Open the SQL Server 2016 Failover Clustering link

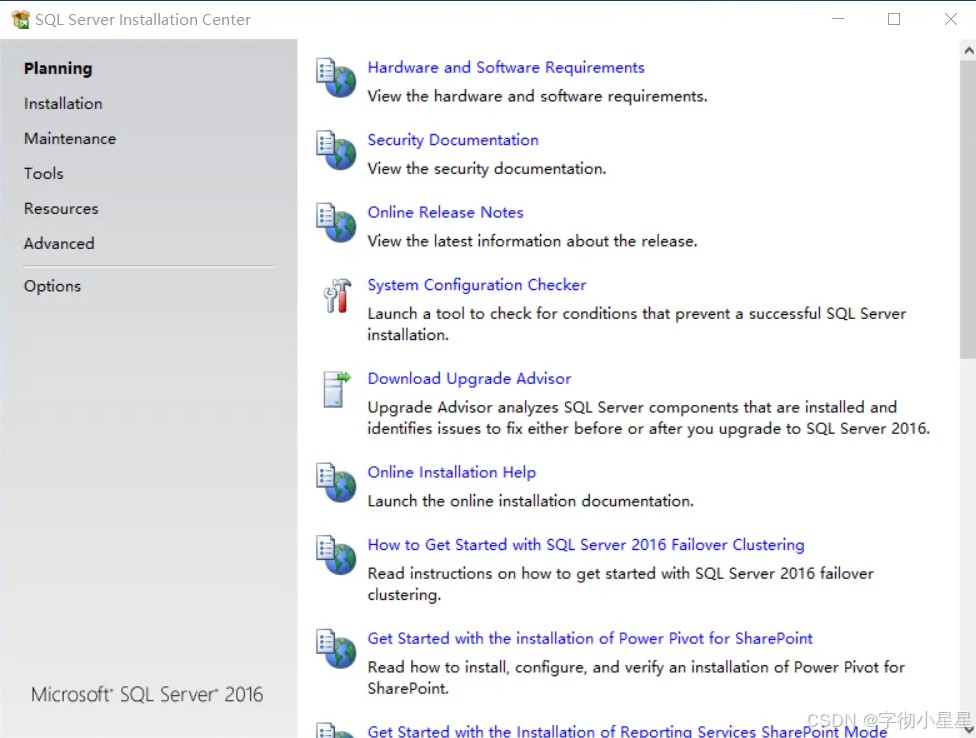click(x=586, y=544)
